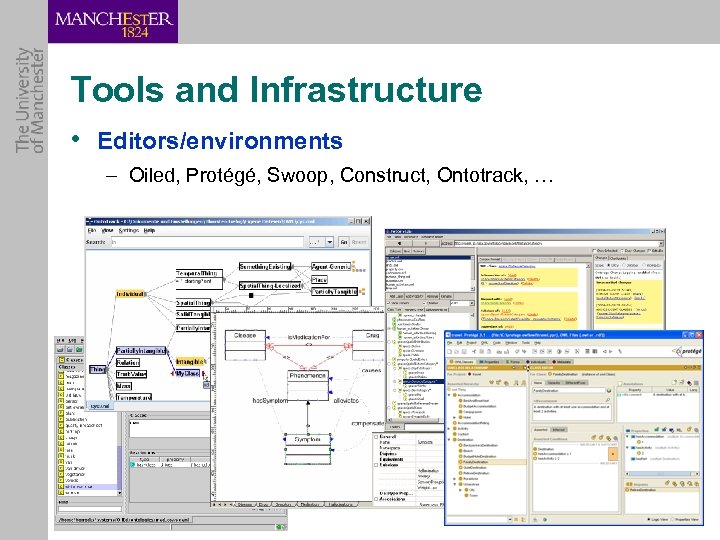Open the dropdown arrow beside Ontotrack search
The image size is (720, 540).
[x=330, y=242]
